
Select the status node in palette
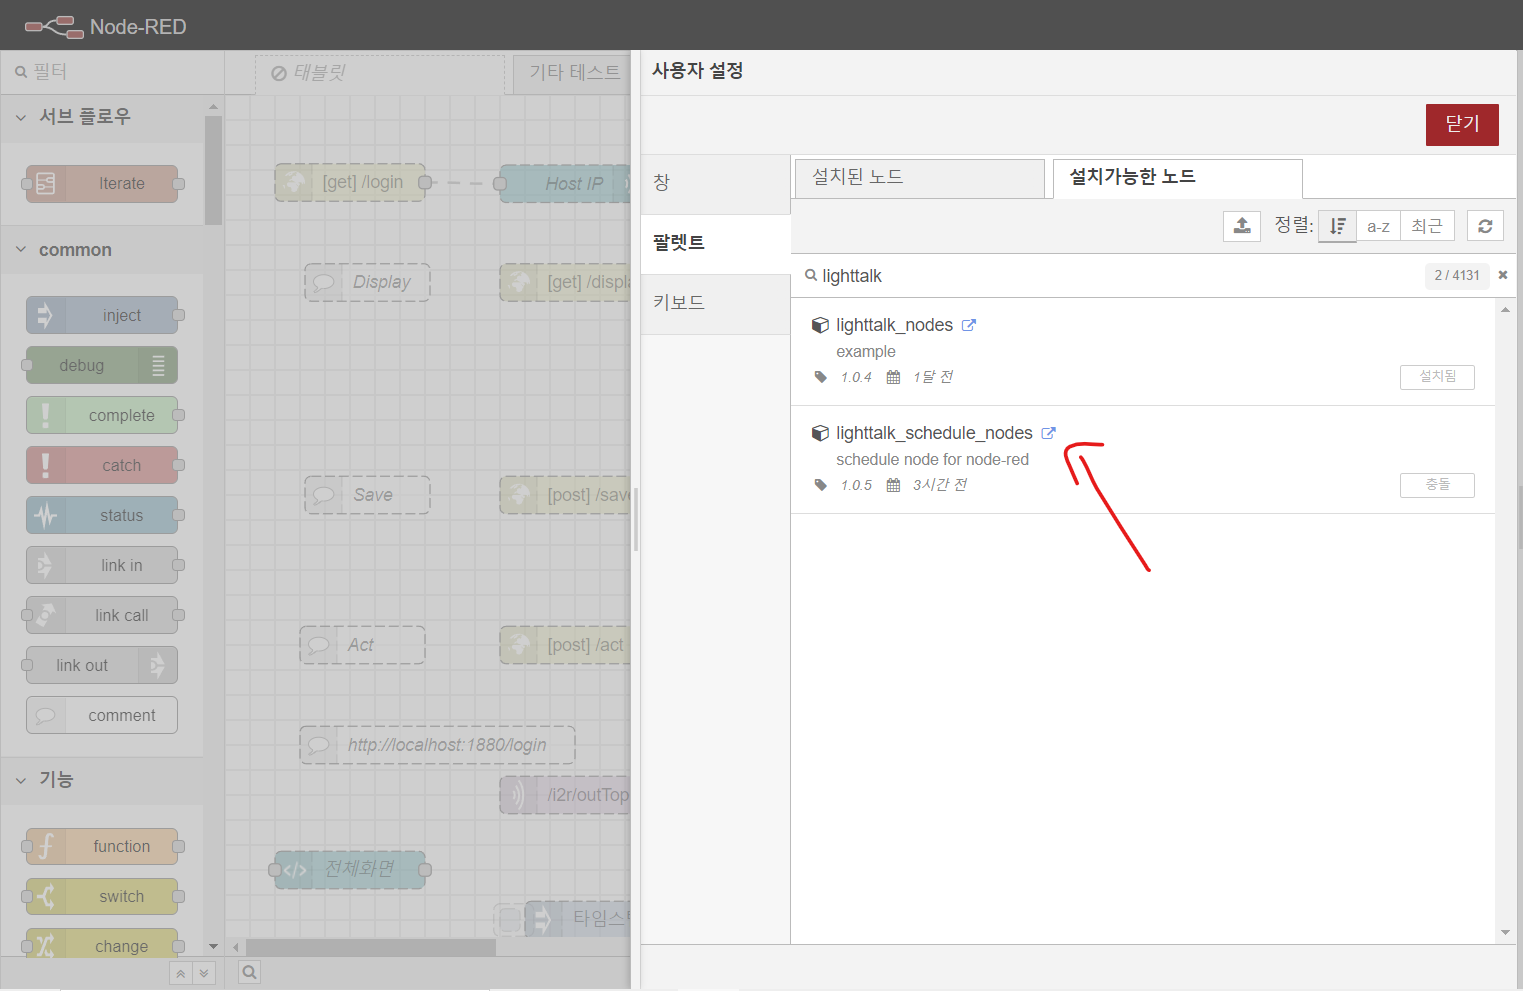click(x=102, y=515)
